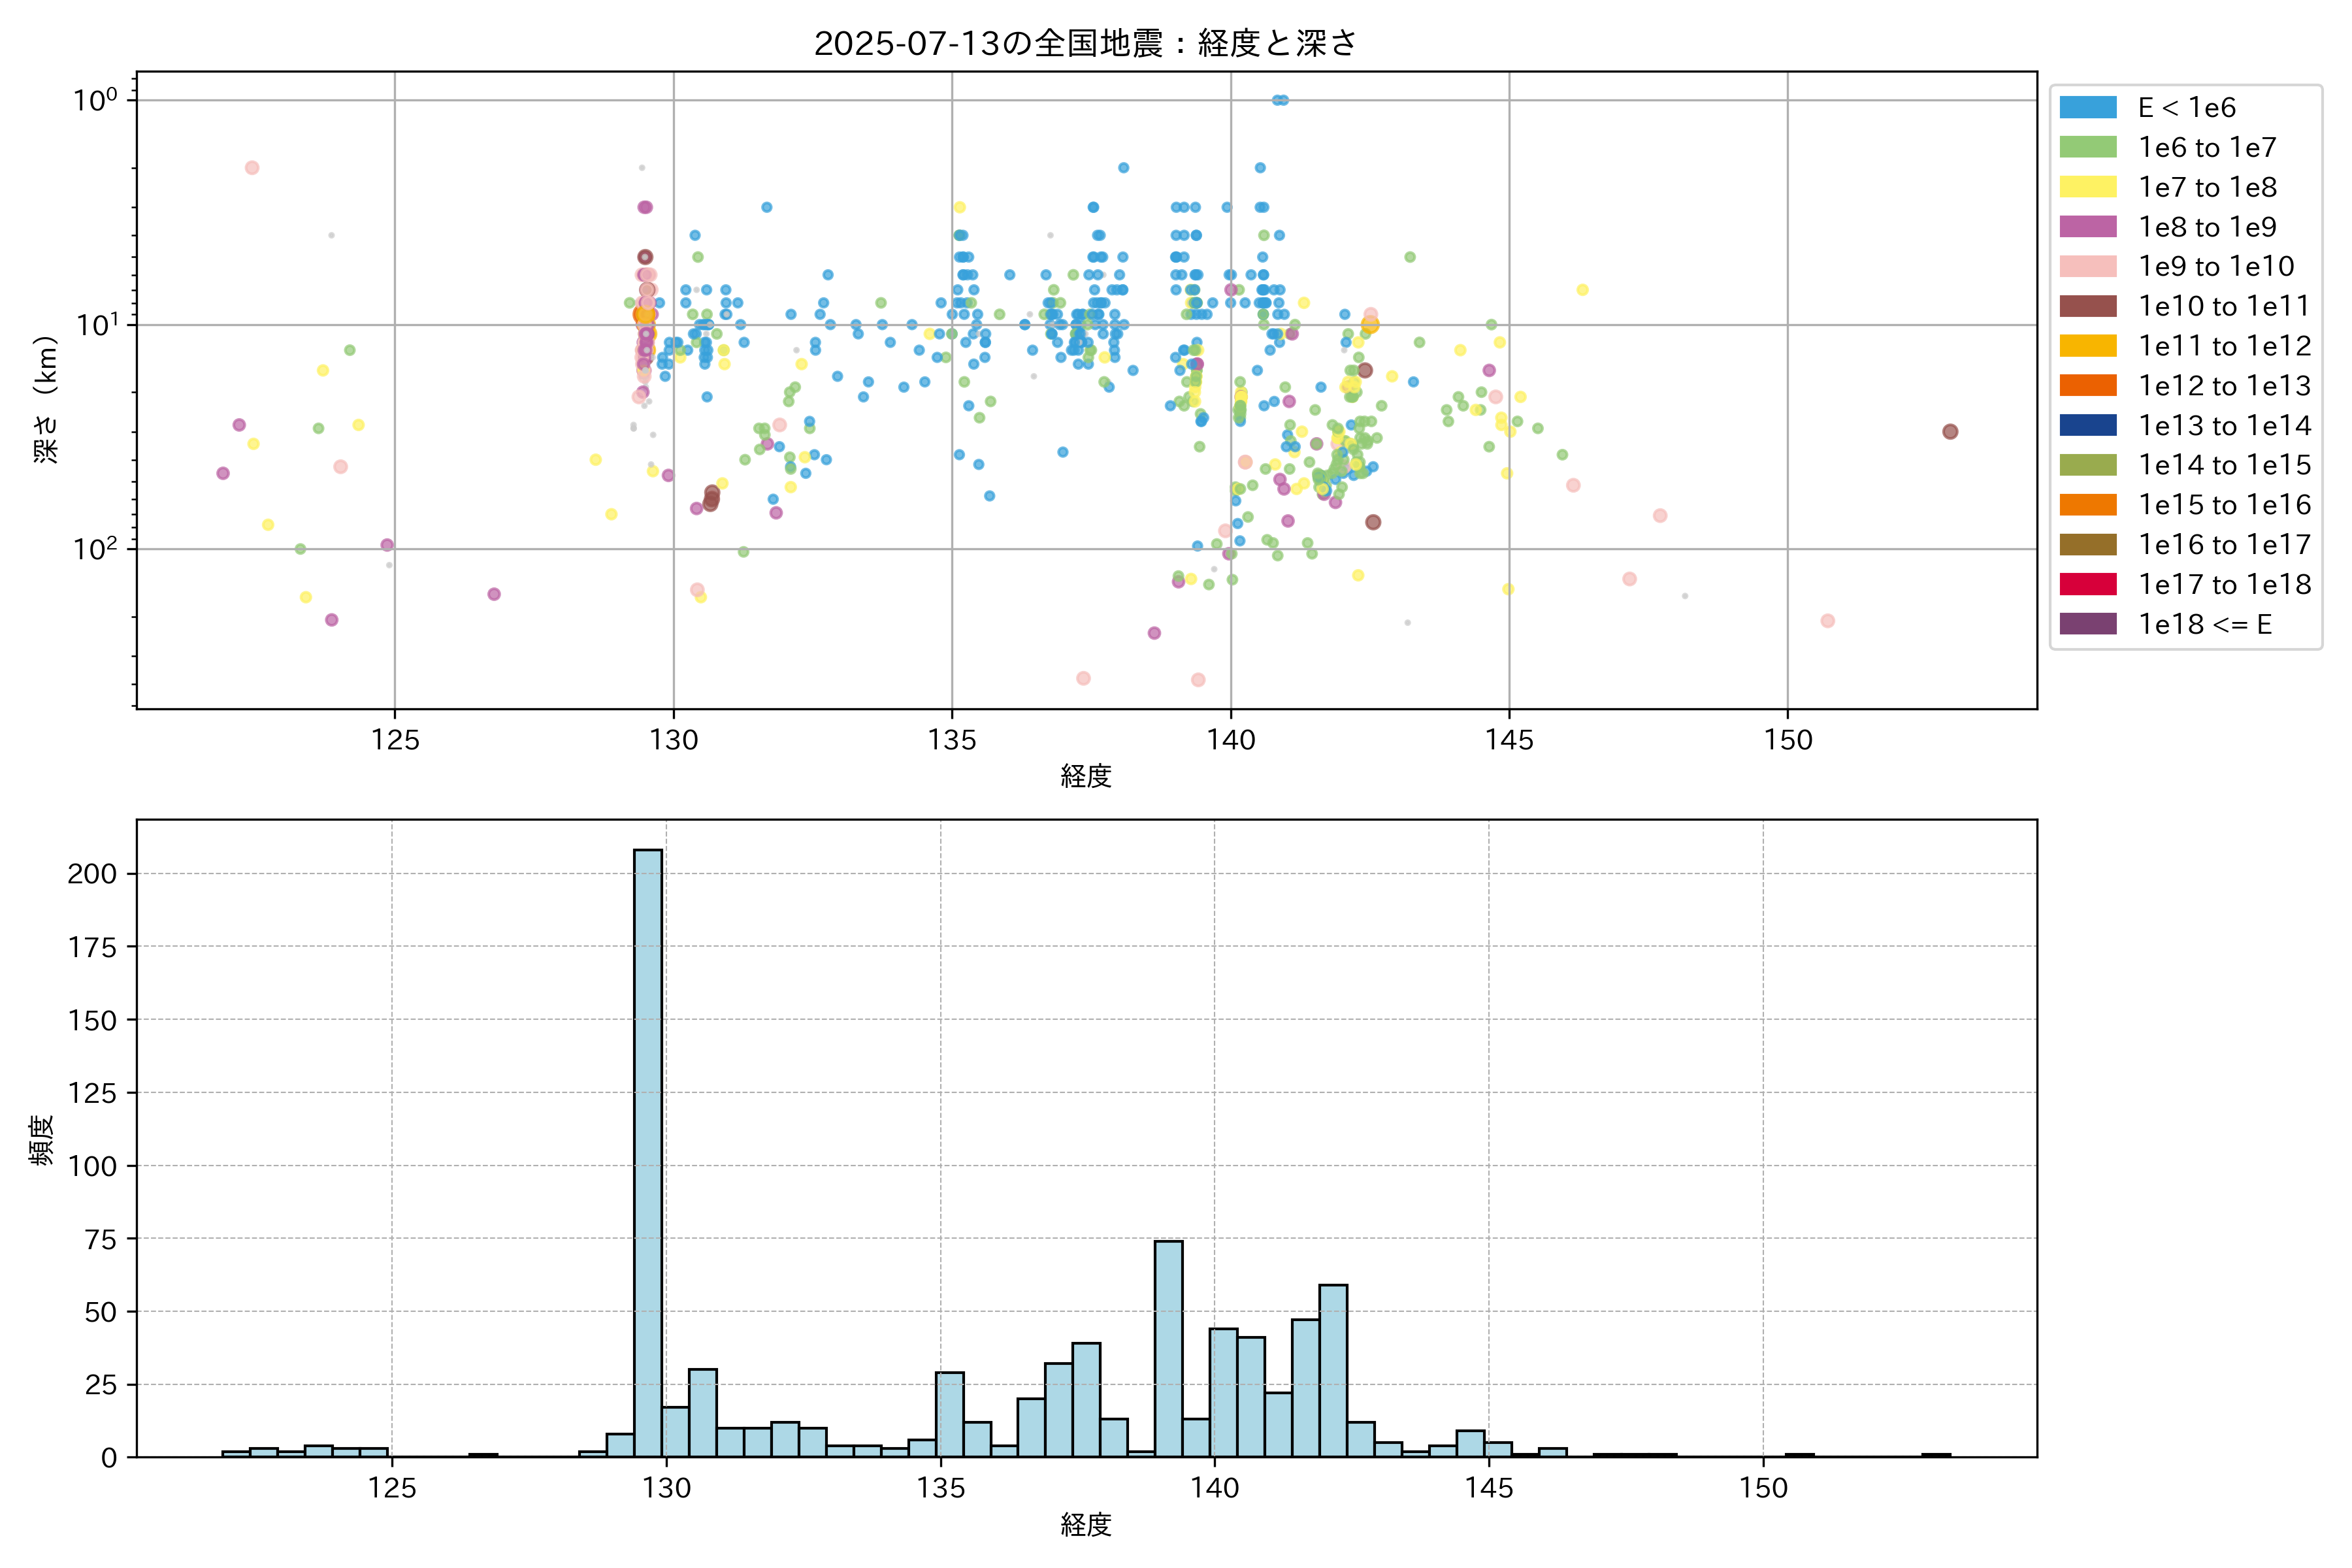
Task: Click the brown data point near longitude 153
Action: [x=1950, y=432]
